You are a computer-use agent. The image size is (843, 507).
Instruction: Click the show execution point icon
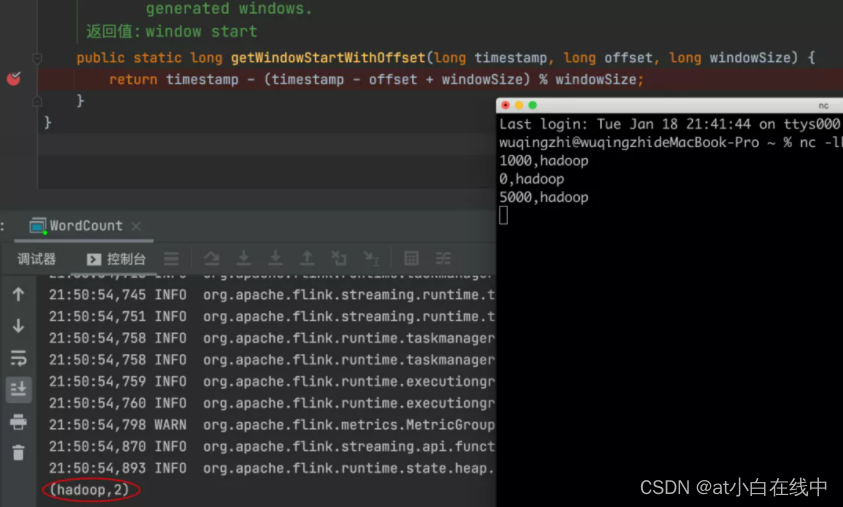[172, 259]
